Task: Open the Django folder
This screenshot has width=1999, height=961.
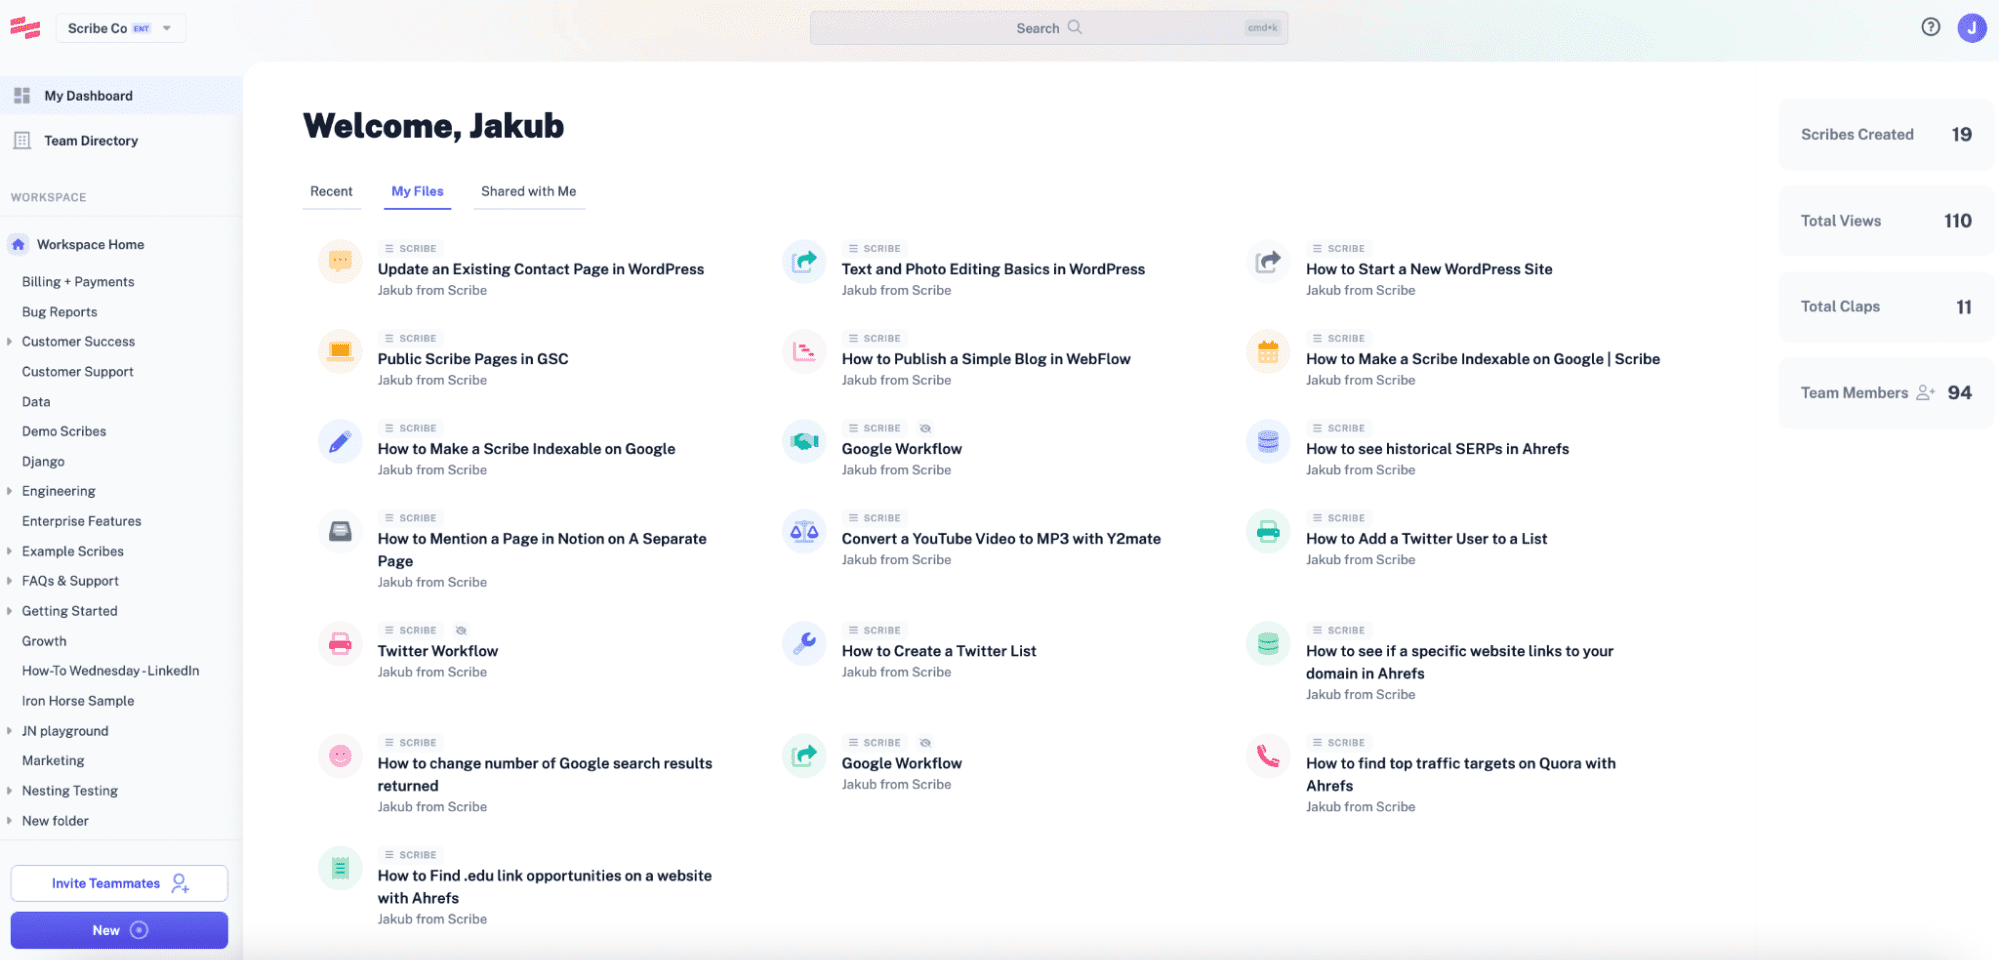Action: pos(43,462)
